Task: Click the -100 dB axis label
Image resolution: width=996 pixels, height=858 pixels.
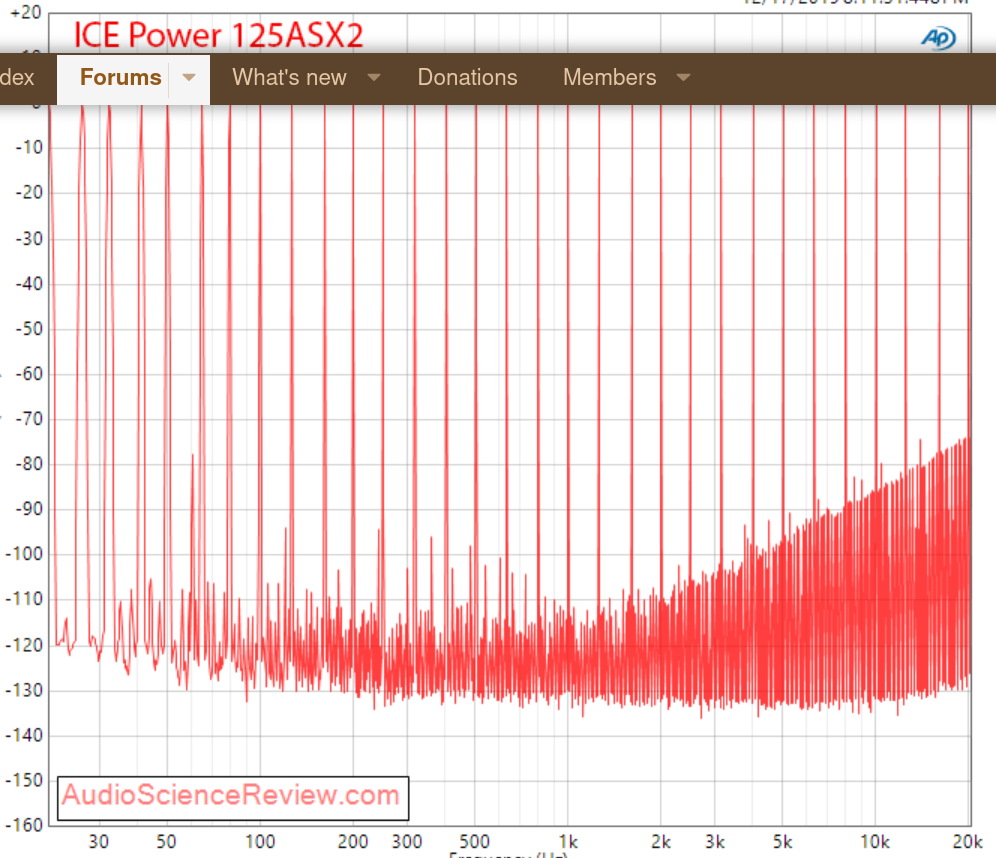Action: 24,554
